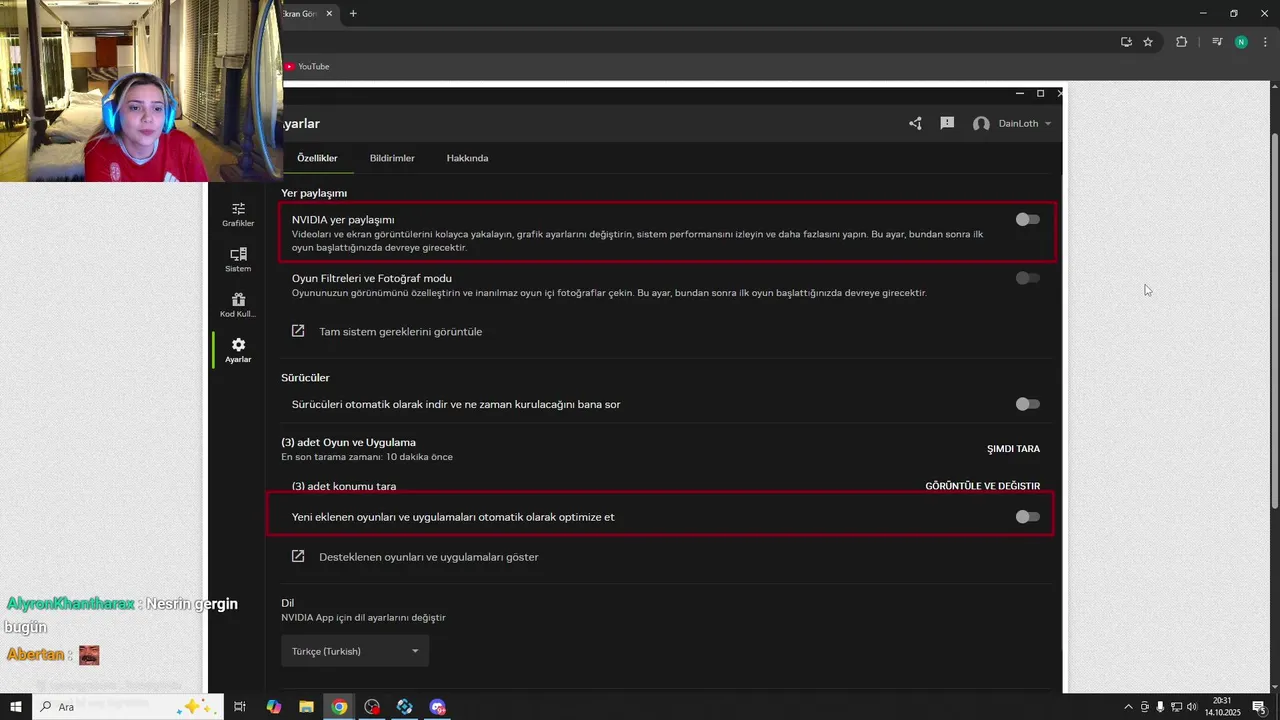Click the '(3) adet Oyun ve Uygulama' text

[x=348, y=442]
